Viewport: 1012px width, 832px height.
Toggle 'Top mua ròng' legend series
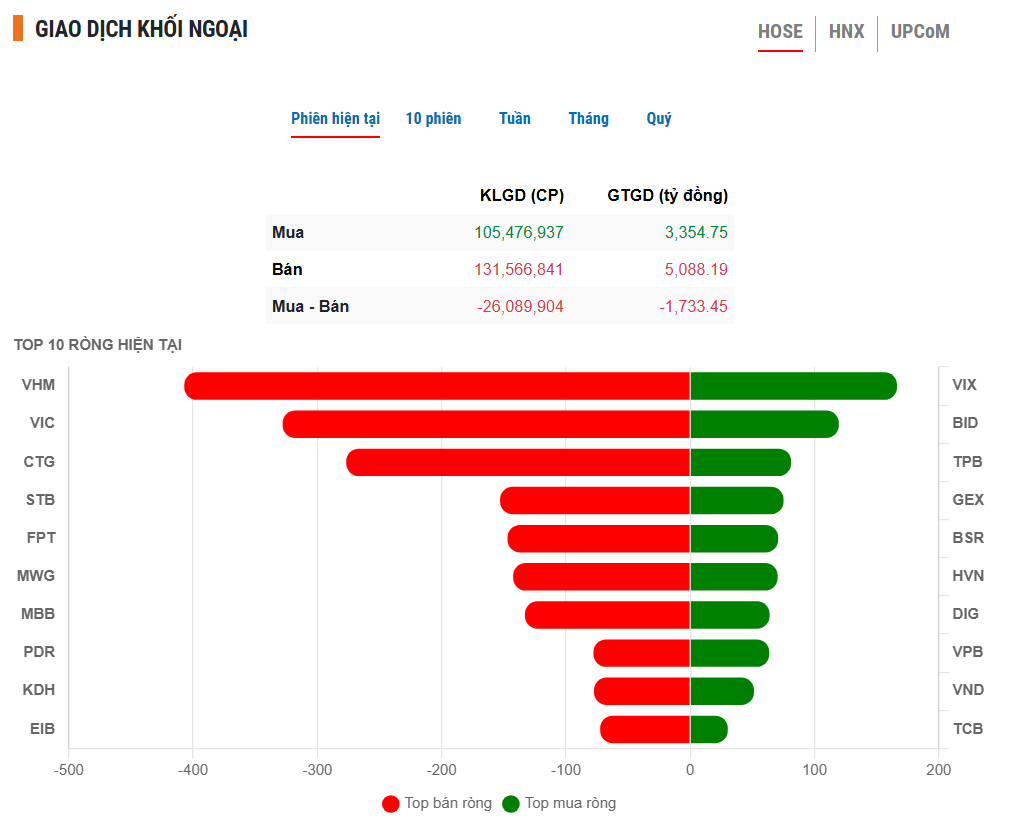(570, 803)
